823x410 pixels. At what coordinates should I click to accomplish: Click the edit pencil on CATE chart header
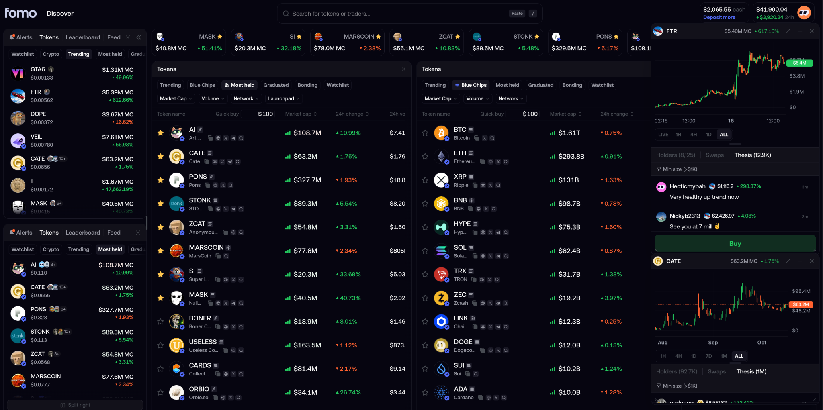point(788,261)
